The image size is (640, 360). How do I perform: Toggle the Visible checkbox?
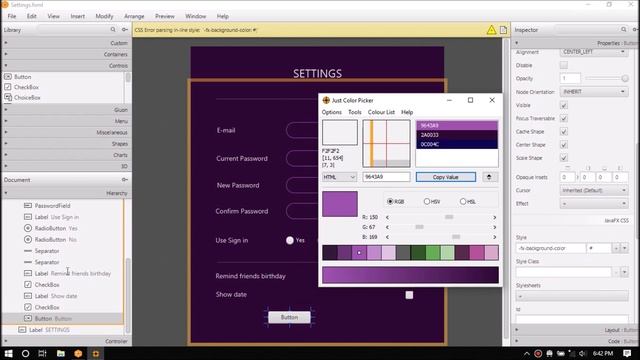[564, 105]
